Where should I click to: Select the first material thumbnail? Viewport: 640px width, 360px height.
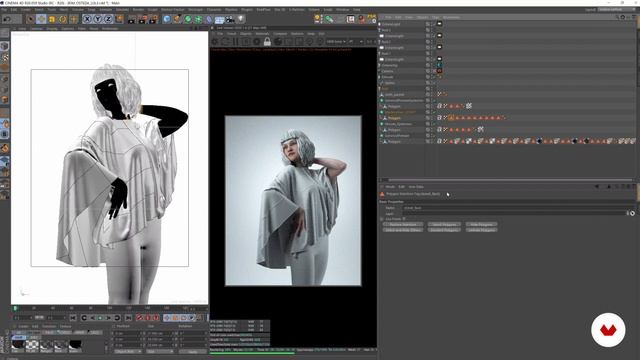tap(18, 345)
